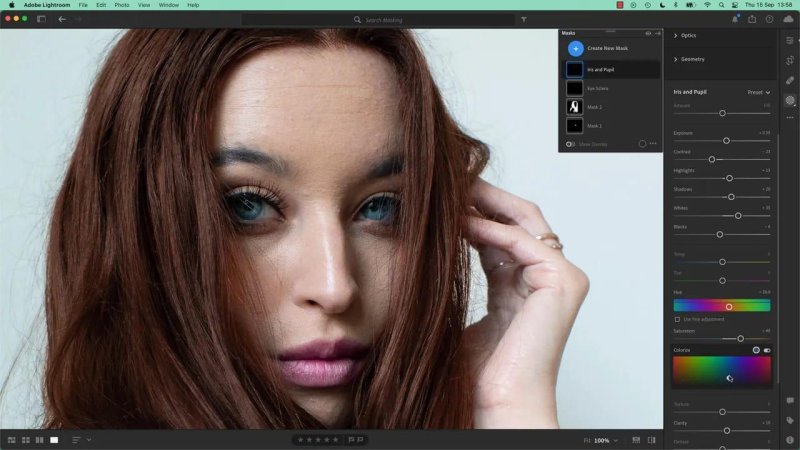The width and height of the screenshot is (800, 450).
Task: Open the Edit sliders panel icon
Action: [790, 40]
